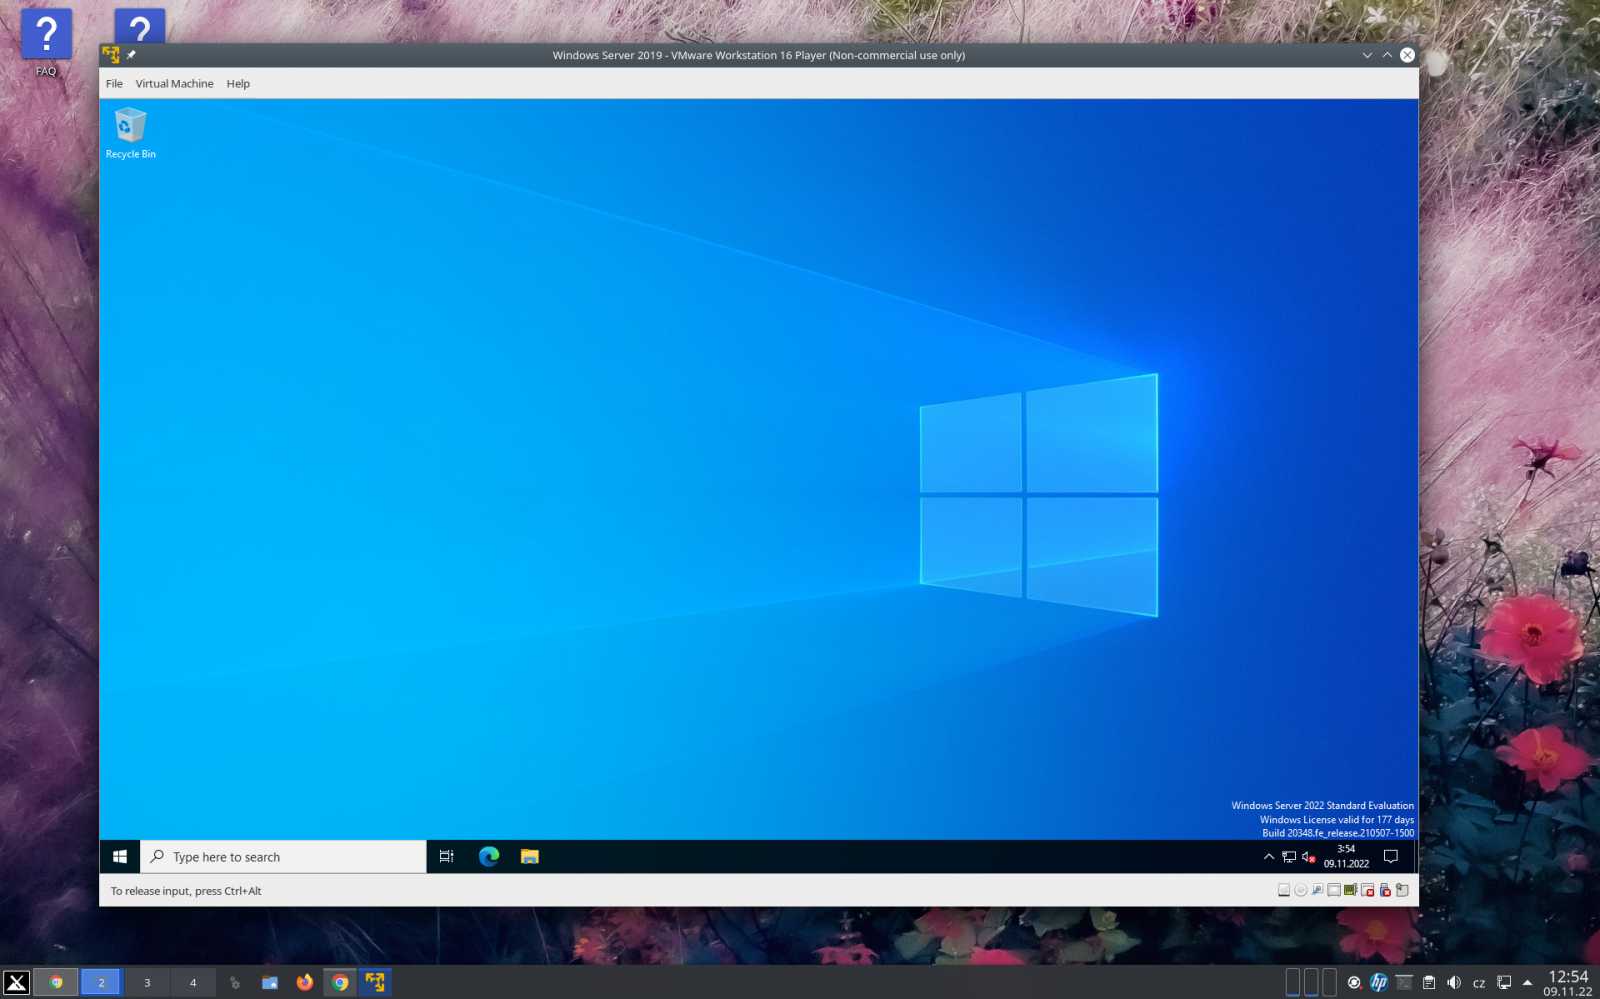Launch Firefox from the host panel
This screenshot has height=999, width=1600.
[x=305, y=982]
